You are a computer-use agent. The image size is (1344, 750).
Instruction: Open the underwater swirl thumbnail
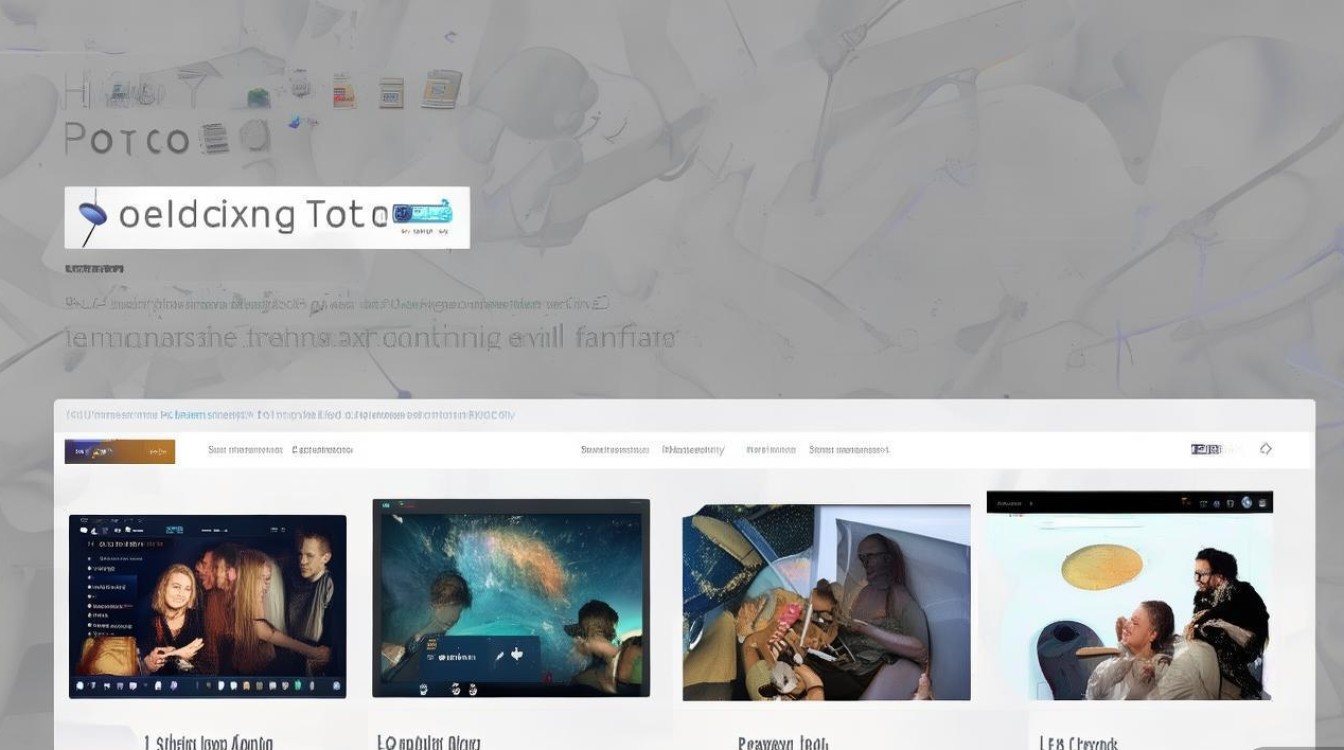tap(511, 598)
